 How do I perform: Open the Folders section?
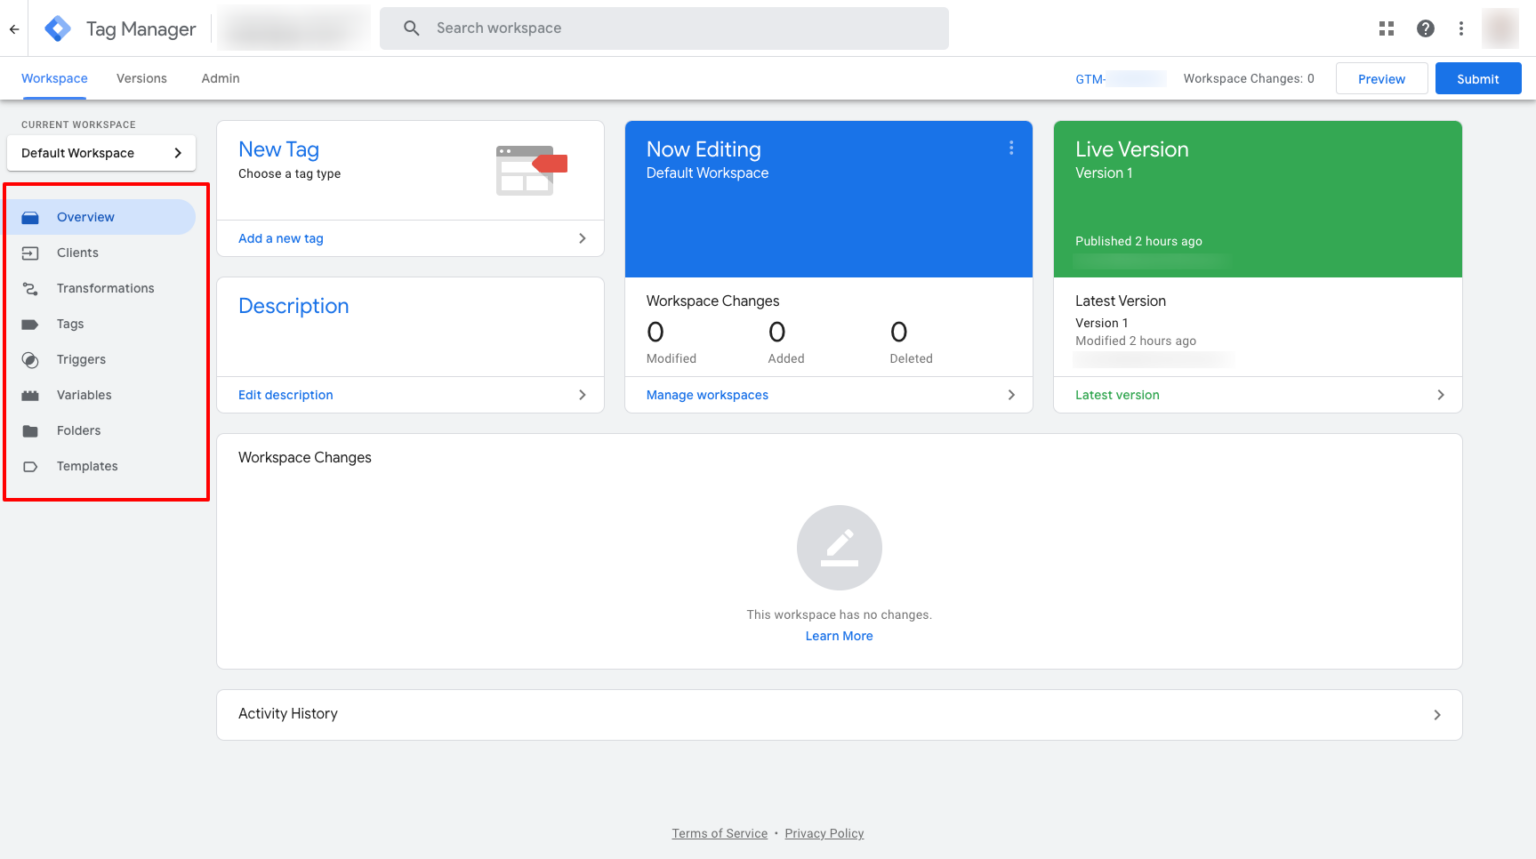tap(79, 430)
